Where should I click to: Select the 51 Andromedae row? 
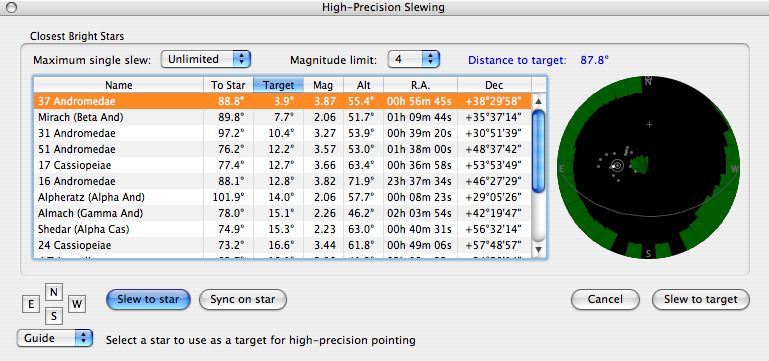(x=282, y=149)
